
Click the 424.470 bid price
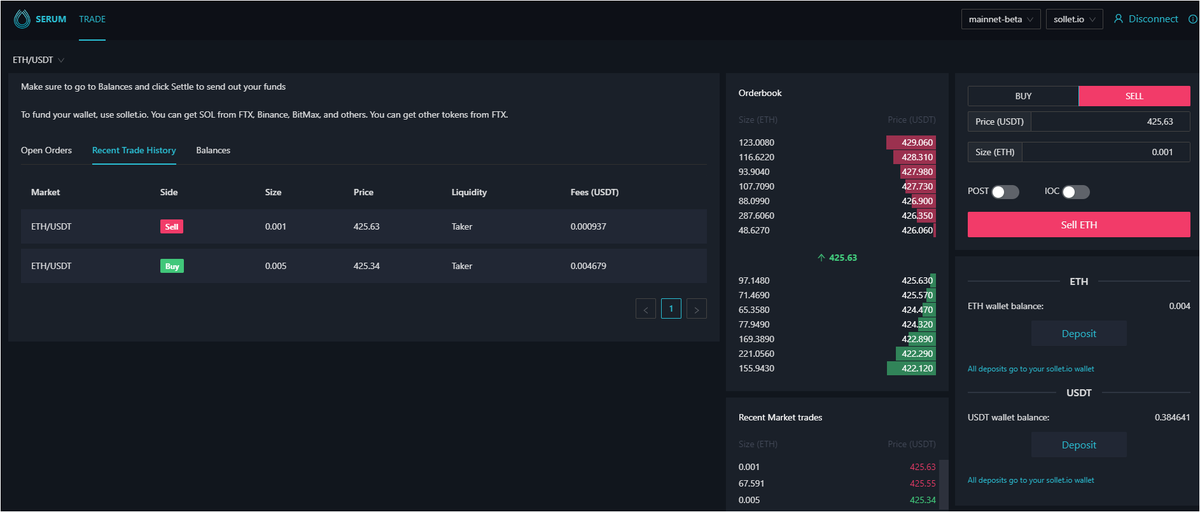tap(917, 310)
